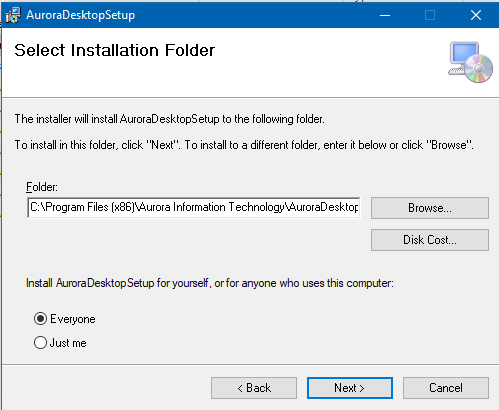Click the "To install in this folder" instruction line
The image size is (499, 410).
[244, 145]
